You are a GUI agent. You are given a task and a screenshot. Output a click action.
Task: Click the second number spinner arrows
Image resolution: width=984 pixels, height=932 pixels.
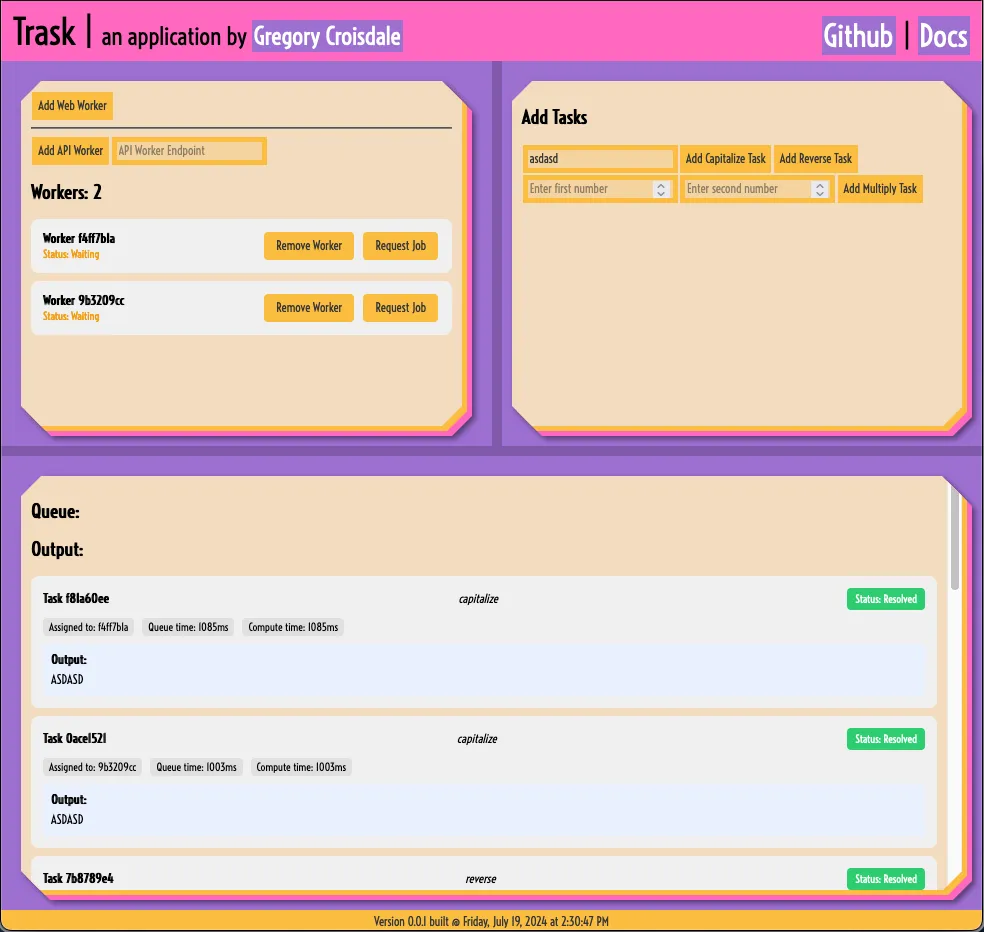[x=819, y=189]
